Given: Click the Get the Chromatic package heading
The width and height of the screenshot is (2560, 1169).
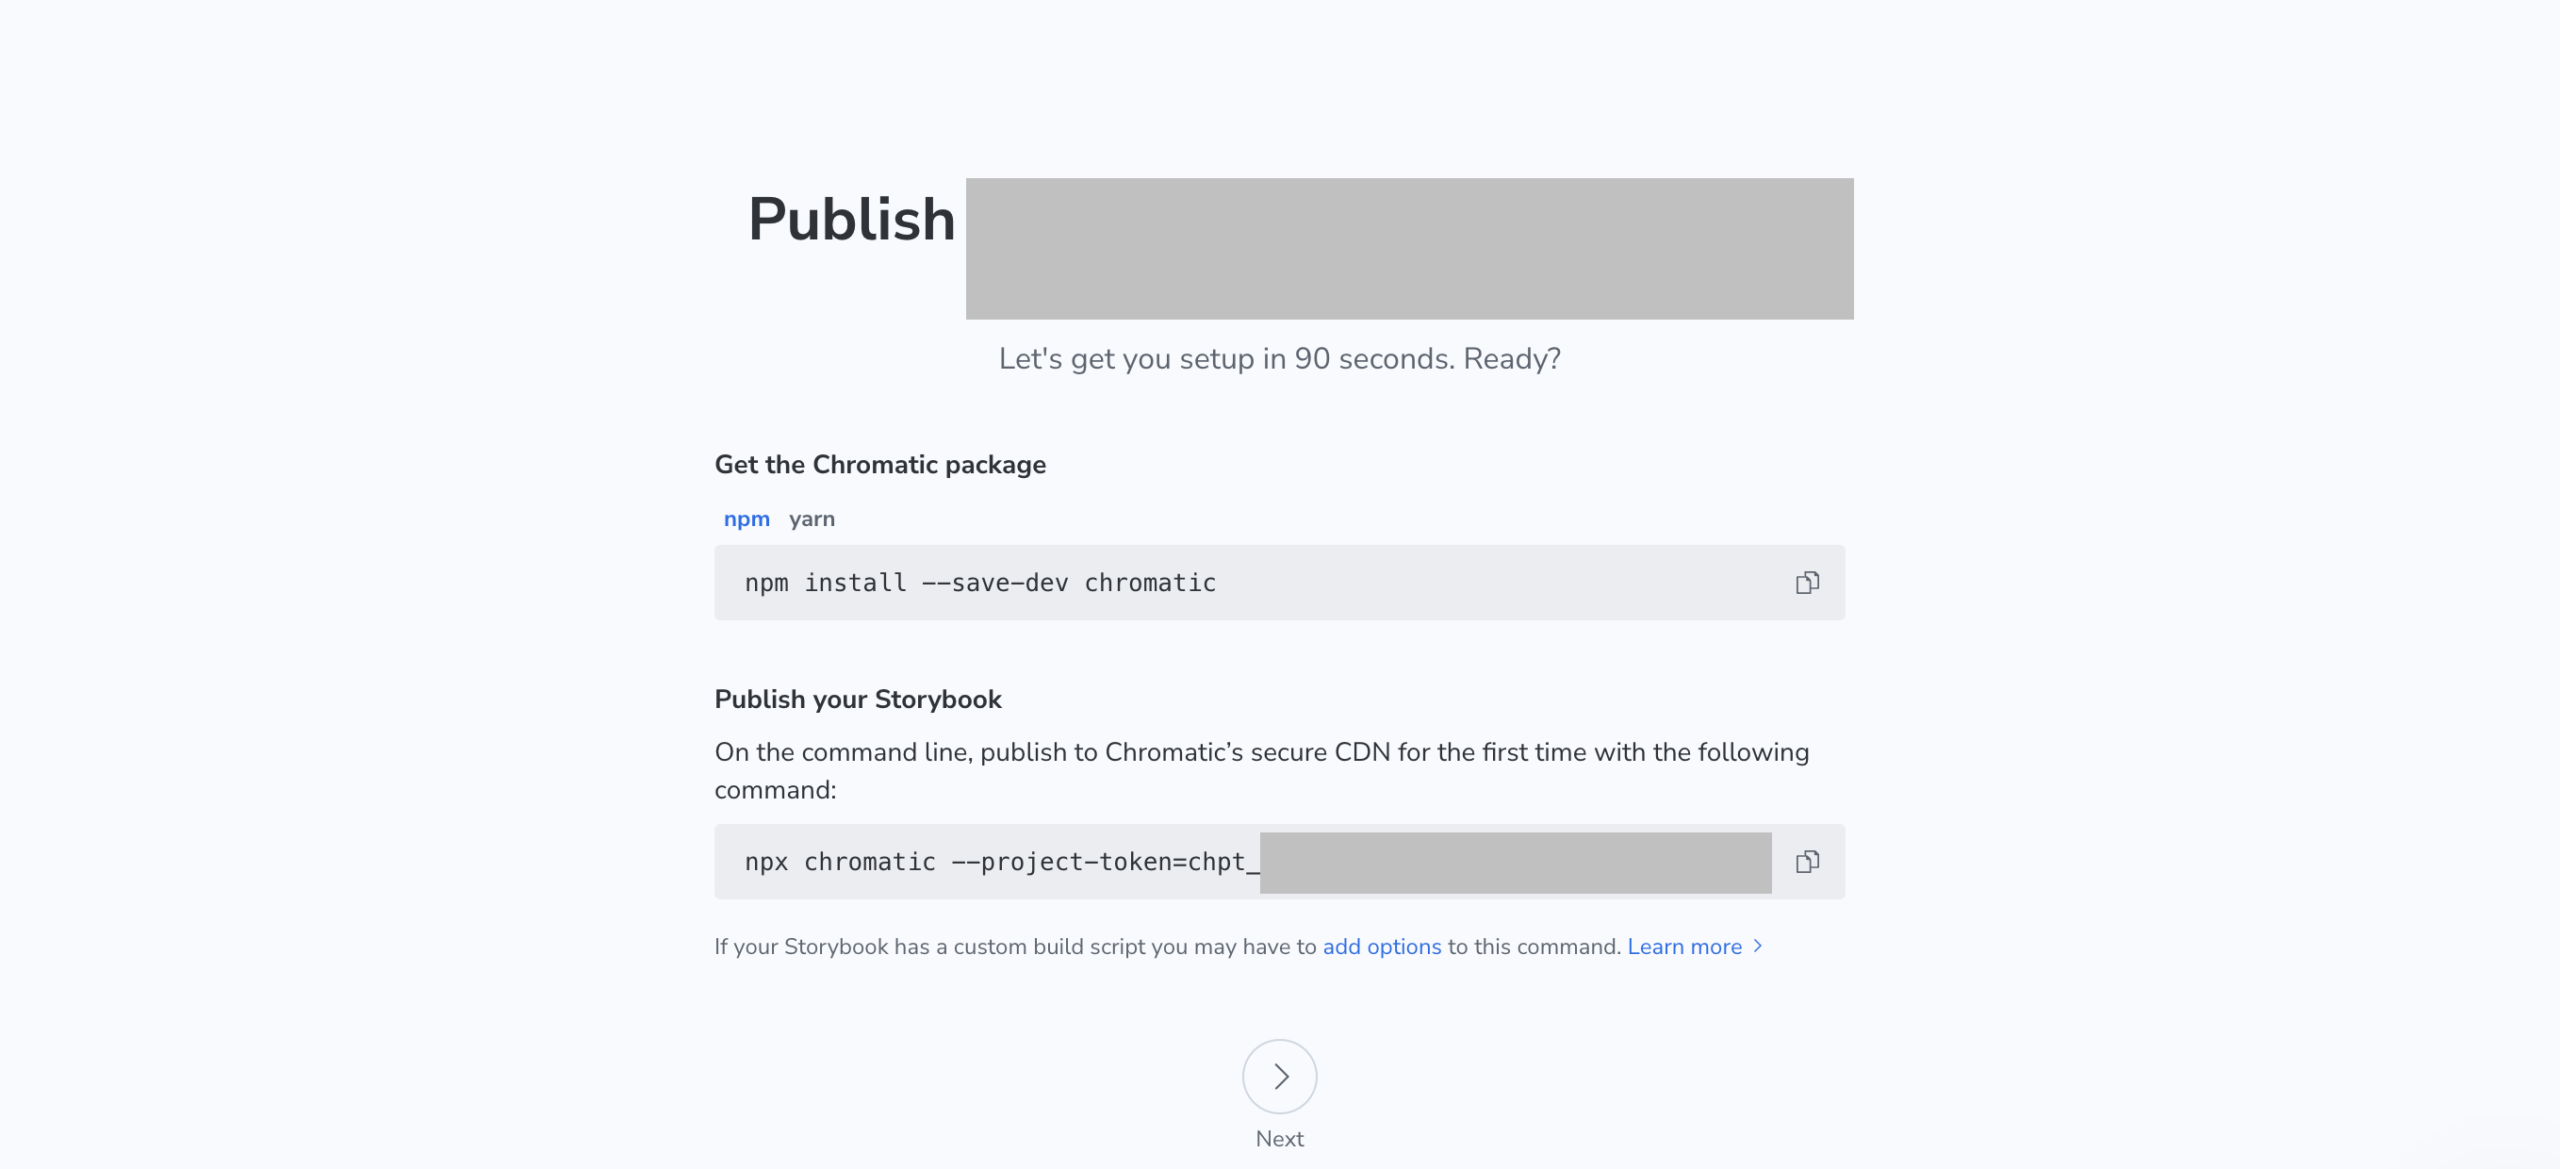Looking at the screenshot, I should (x=880, y=465).
